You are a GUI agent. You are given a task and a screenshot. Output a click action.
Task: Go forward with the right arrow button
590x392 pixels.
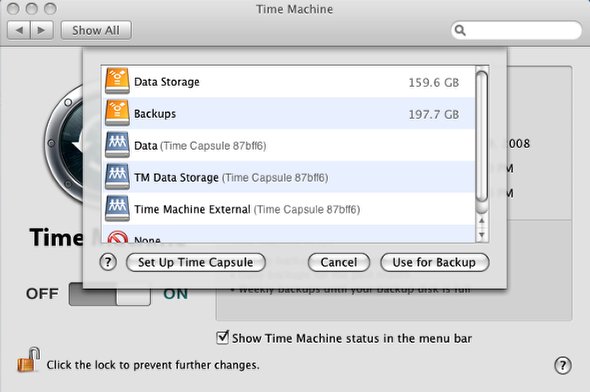pos(42,30)
